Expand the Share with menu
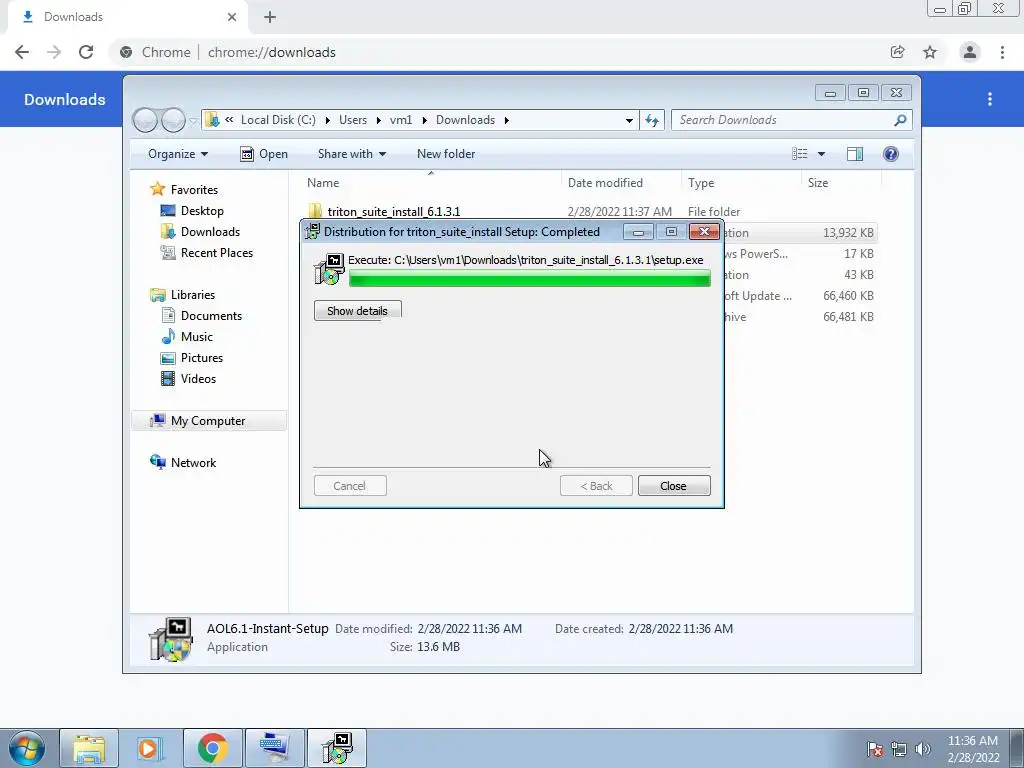Screen dimensions: 1024x768 pos(351,154)
